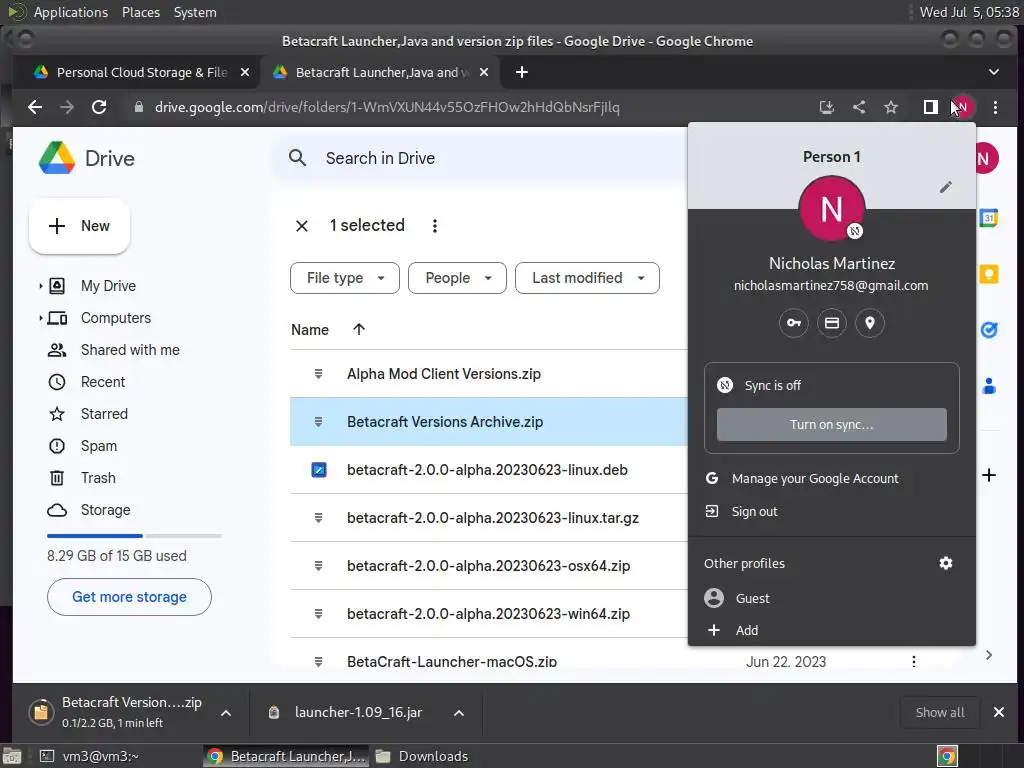Sign out of the Chrome profile

[831, 511]
